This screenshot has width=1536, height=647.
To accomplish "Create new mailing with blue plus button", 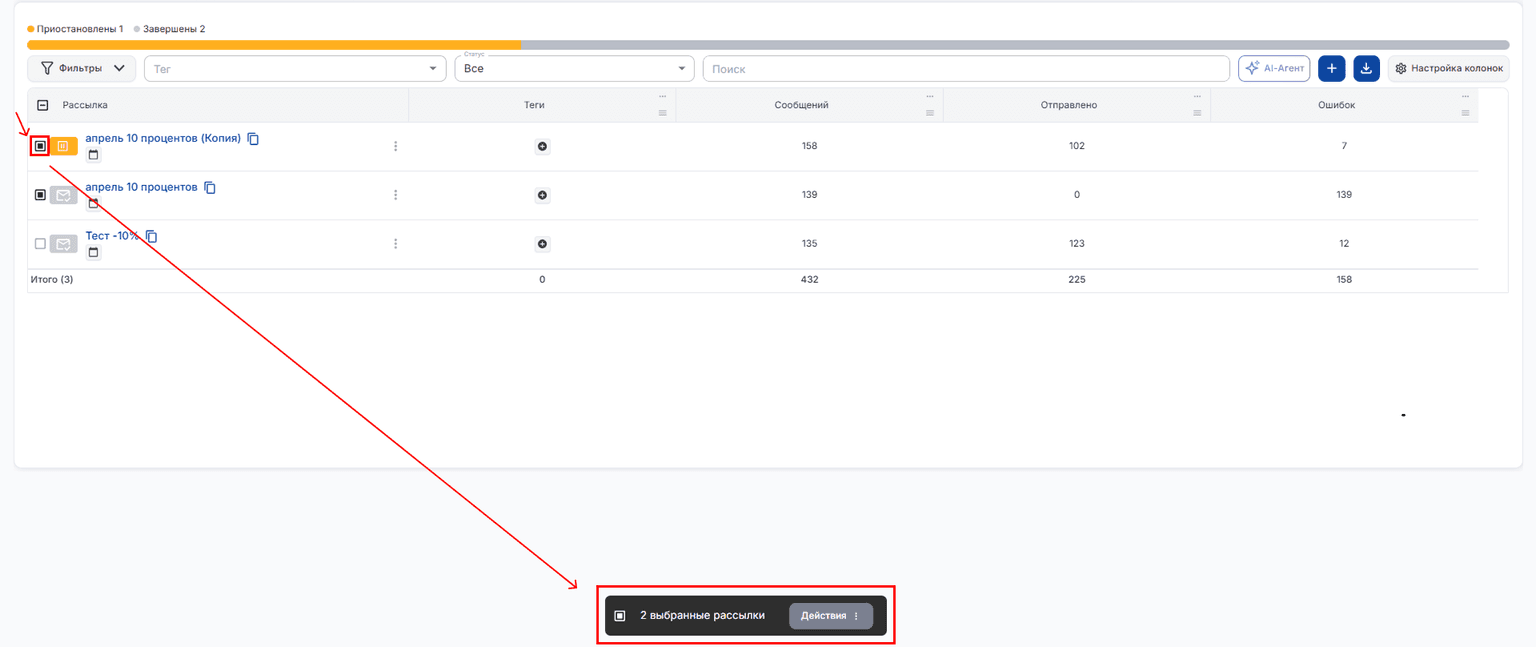I will [1331, 68].
